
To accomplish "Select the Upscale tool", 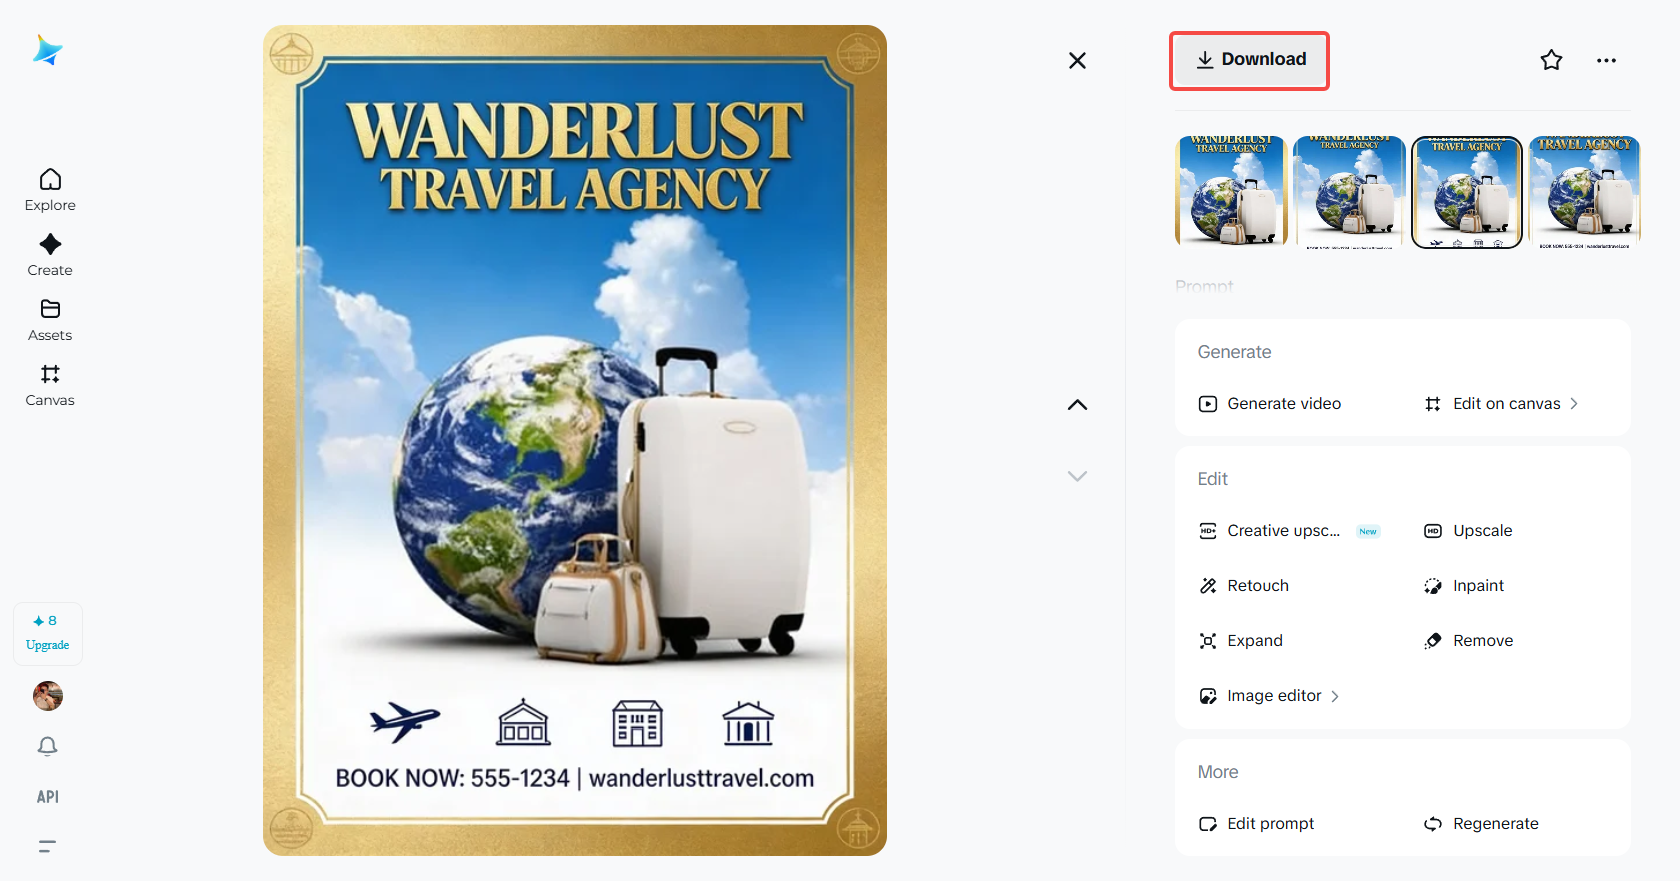I will pyautogui.click(x=1468, y=531).
